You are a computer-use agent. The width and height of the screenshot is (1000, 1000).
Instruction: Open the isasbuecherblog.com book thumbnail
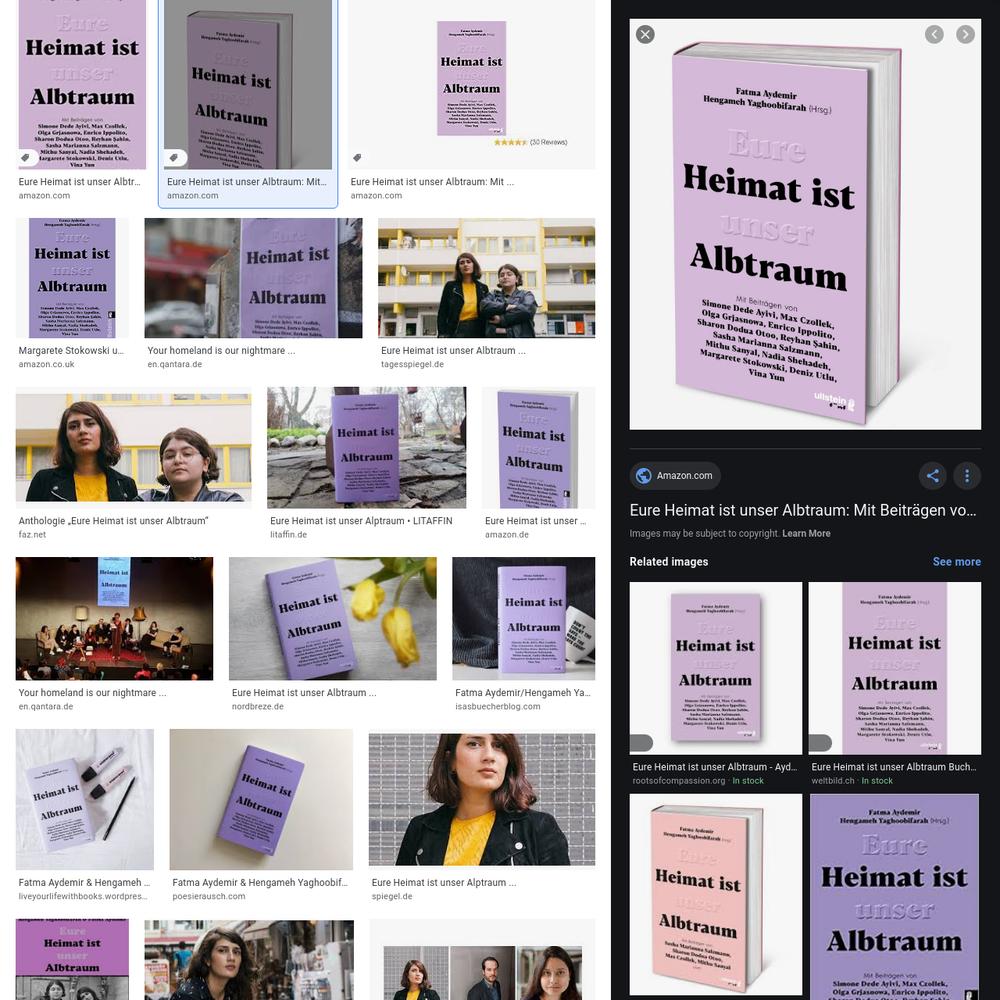pos(524,619)
